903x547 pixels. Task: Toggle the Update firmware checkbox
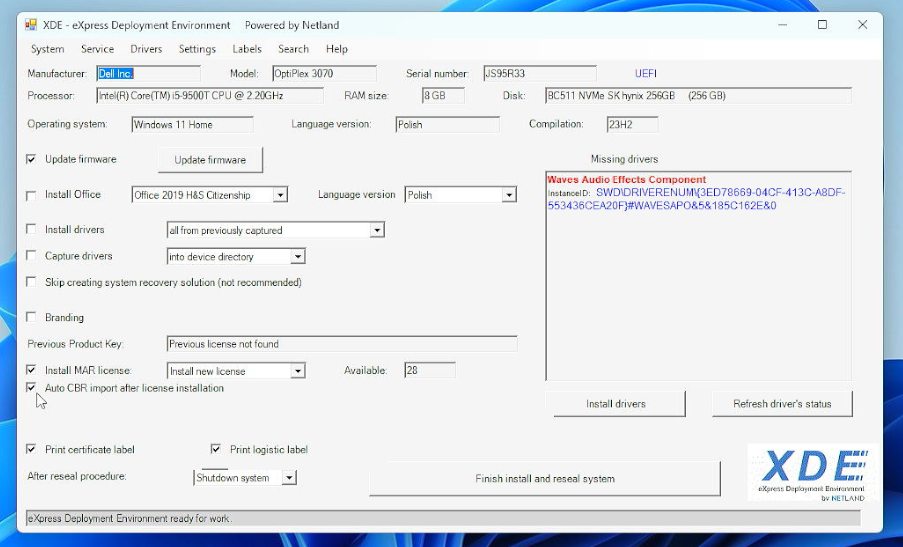coord(32,159)
